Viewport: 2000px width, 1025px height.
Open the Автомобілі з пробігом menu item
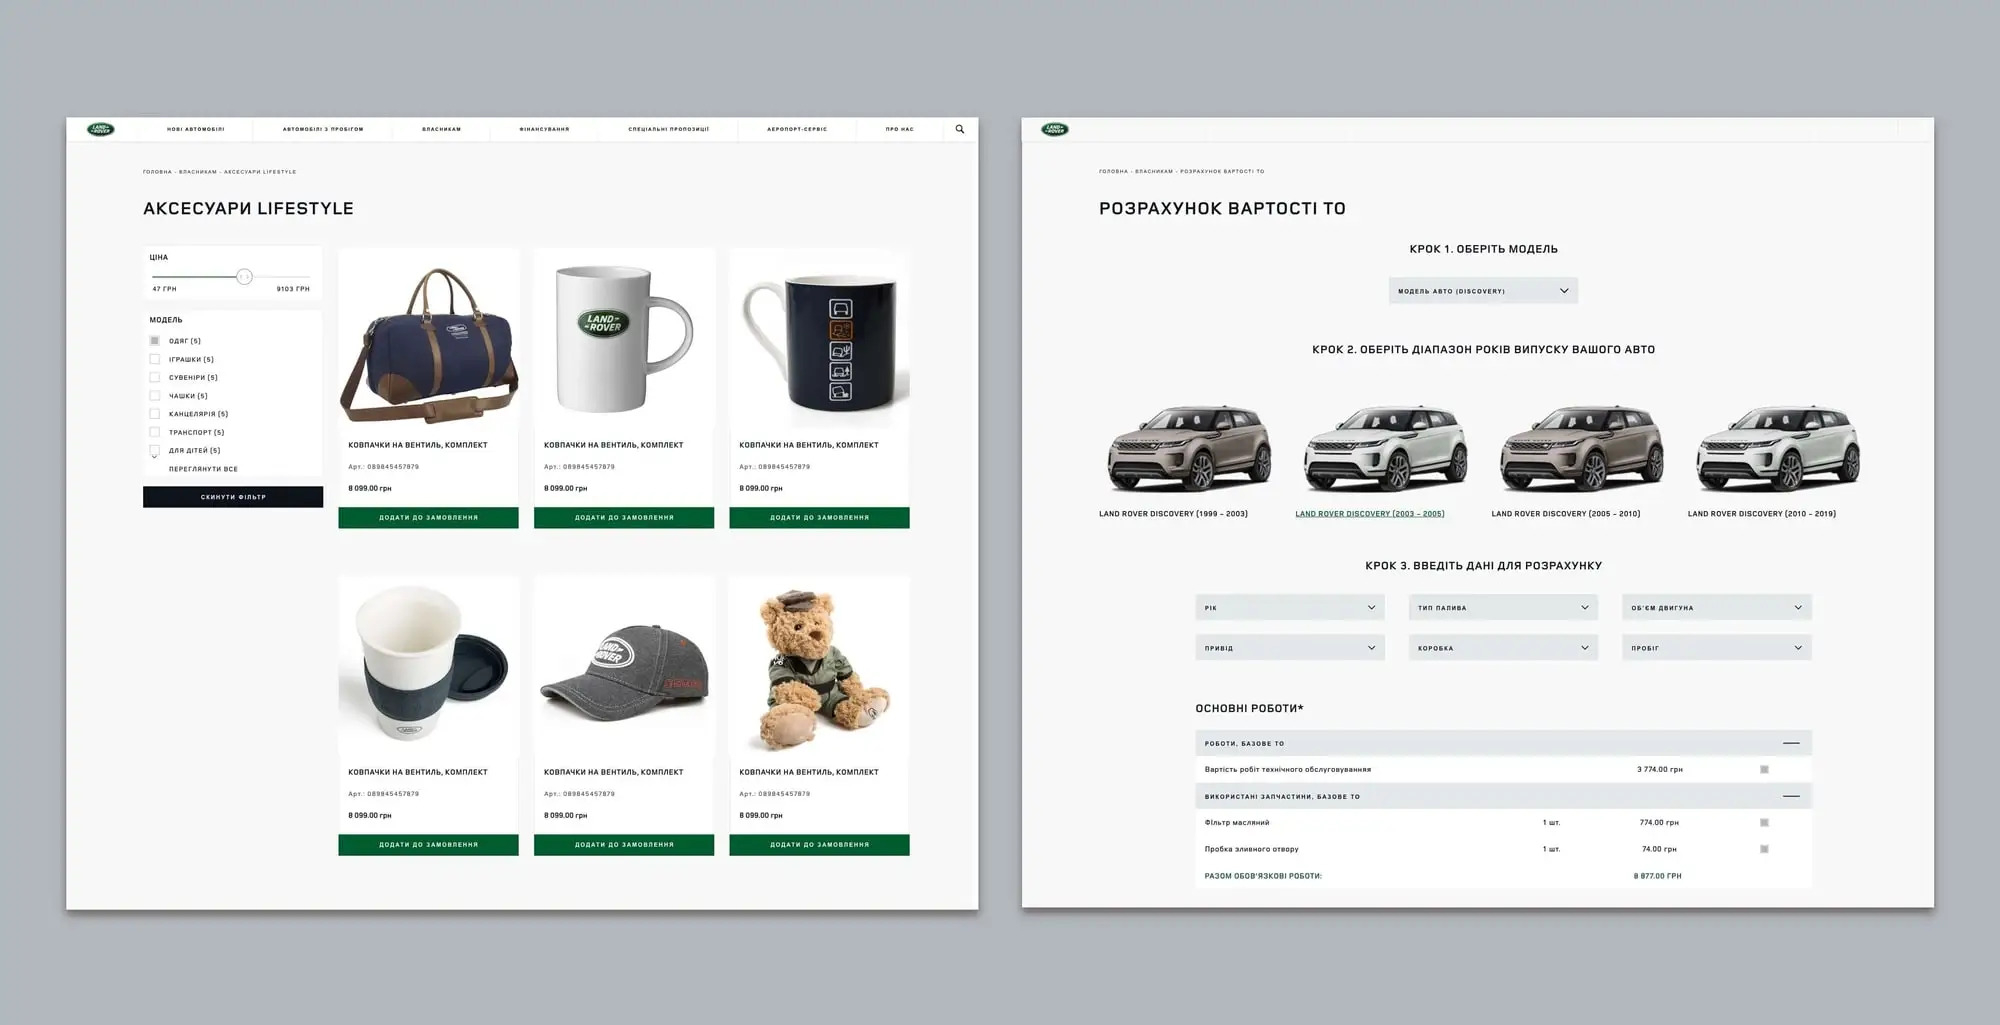pyautogui.click(x=323, y=129)
